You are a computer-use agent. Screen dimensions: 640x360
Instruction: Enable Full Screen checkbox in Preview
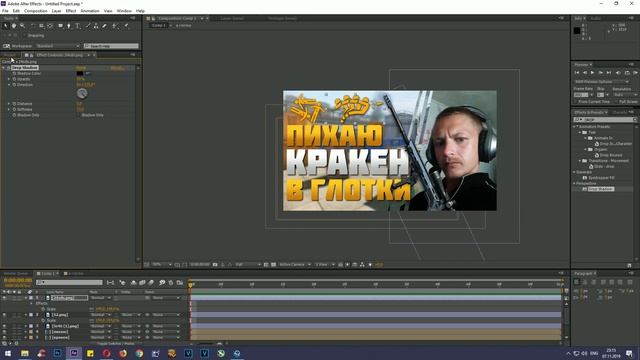(x=616, y=102)
